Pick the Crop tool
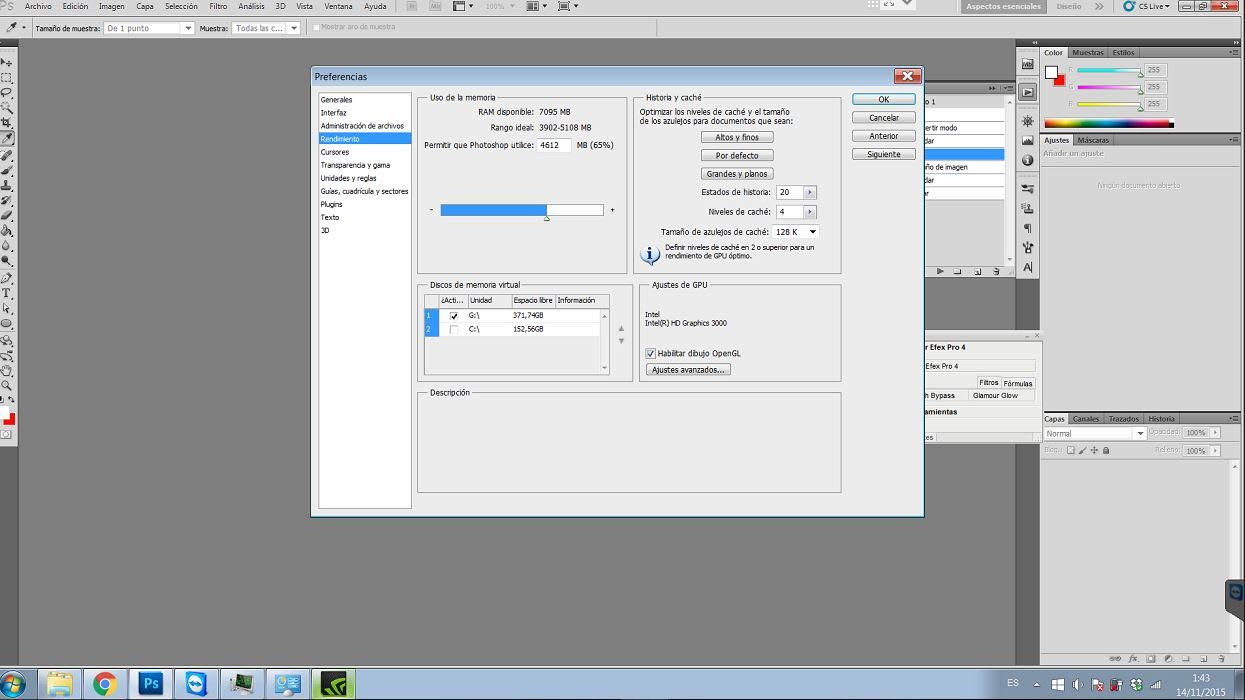The height and width of the screenshot is (700, 1245). click(x=6, y=123)
